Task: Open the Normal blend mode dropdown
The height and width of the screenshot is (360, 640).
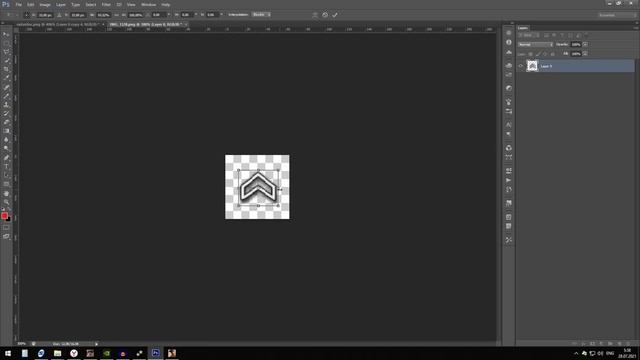Action: (536, 44)
